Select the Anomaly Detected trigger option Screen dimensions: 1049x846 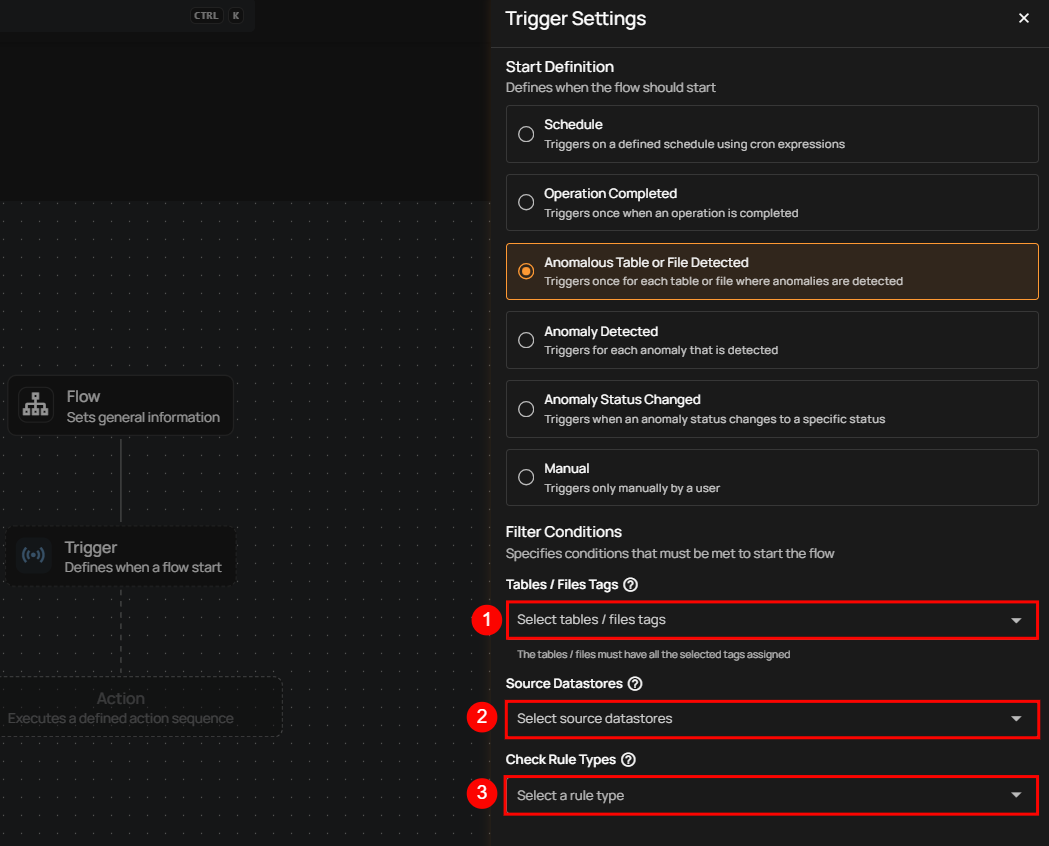[526, 340]
